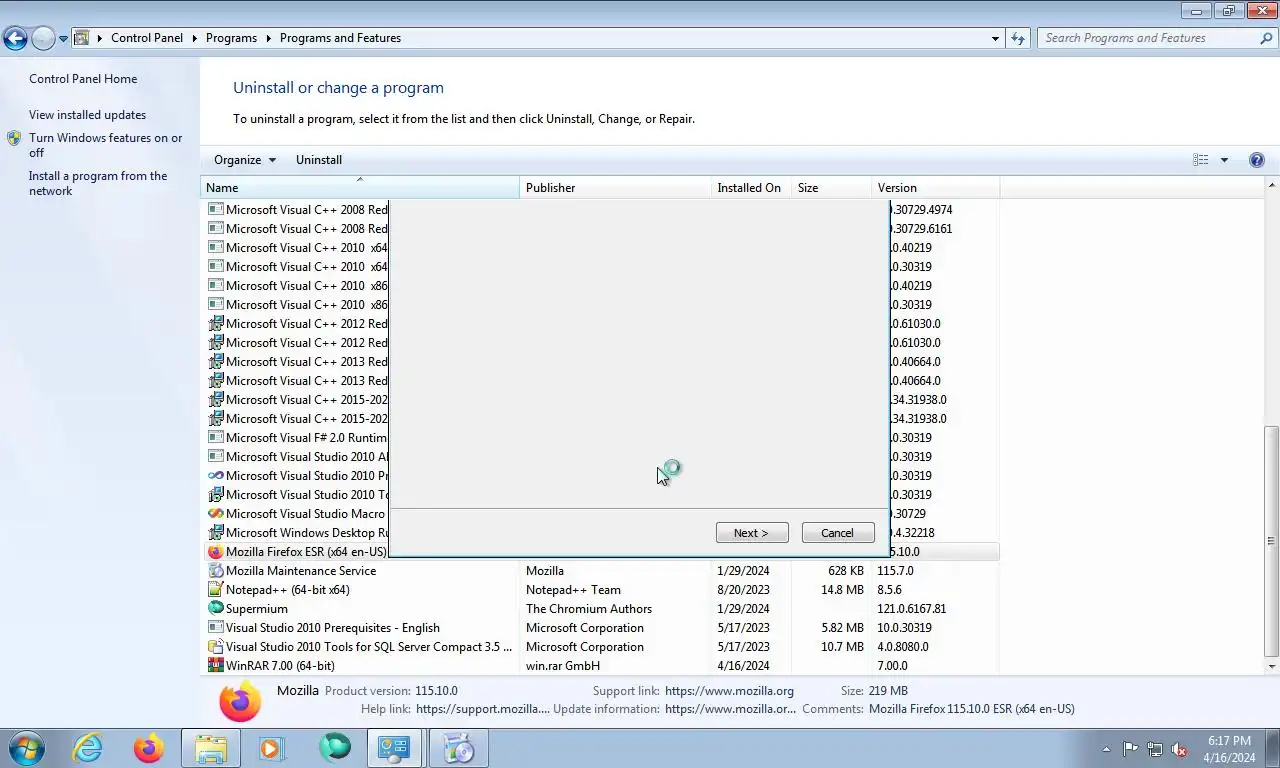Click Notepad++ Team publisher cell
The height and width of the screenshot is (768, 1280).
pos(573,590)
